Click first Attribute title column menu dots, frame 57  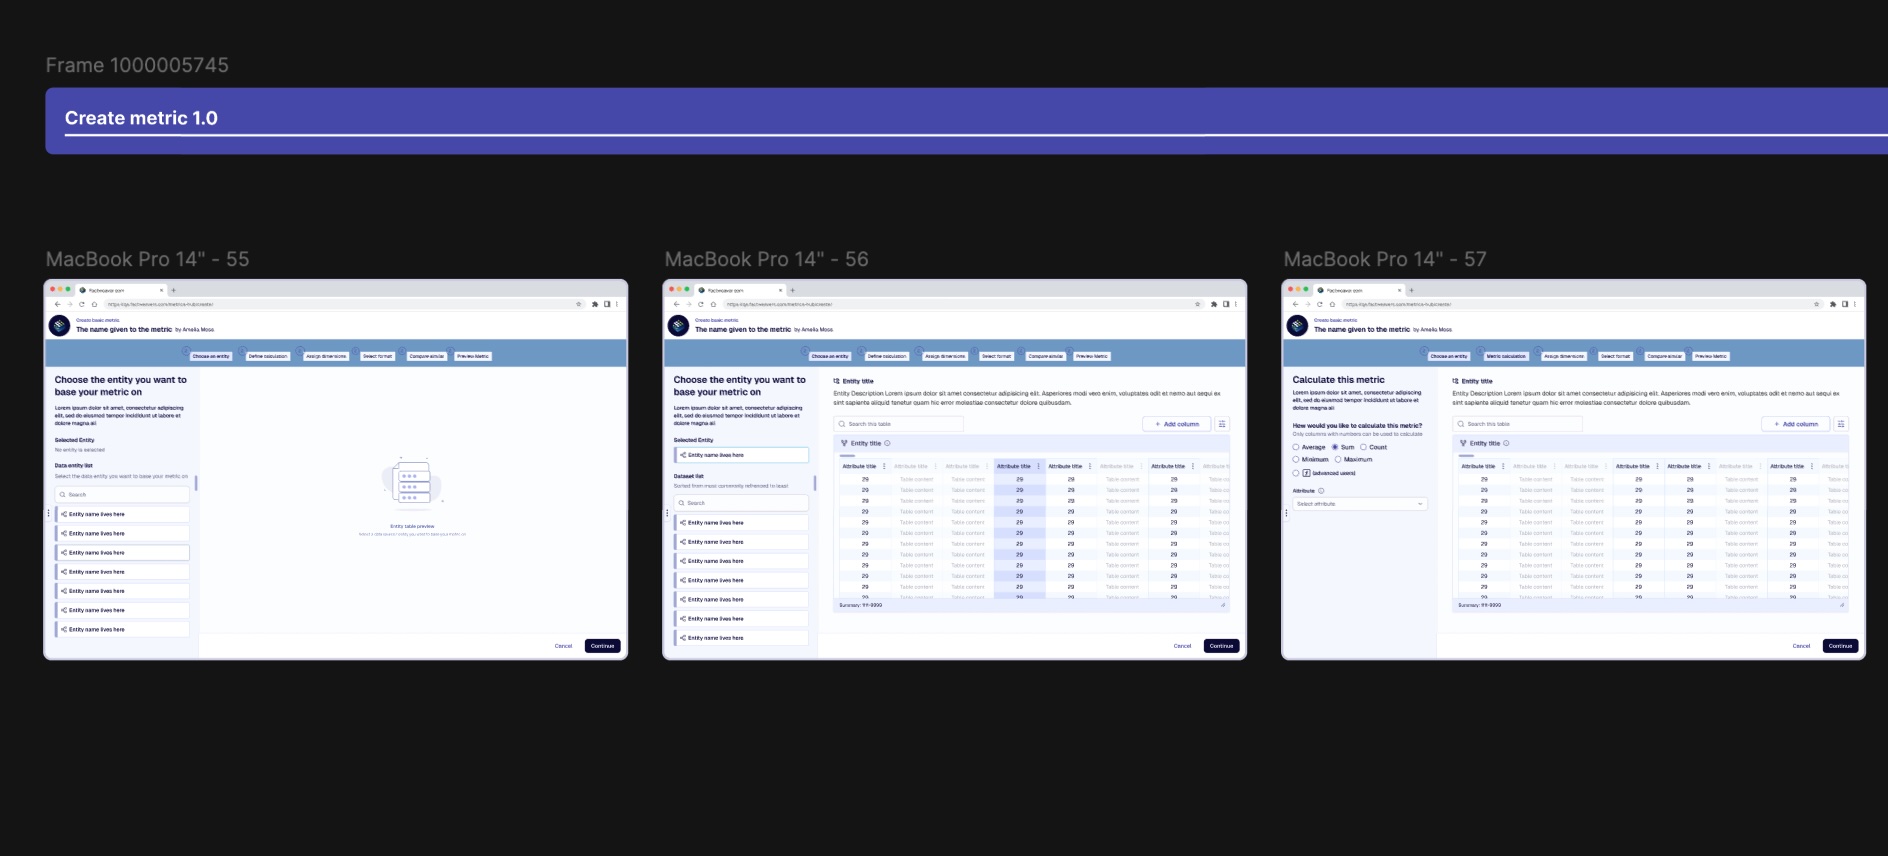click(x=1503, y=466)
